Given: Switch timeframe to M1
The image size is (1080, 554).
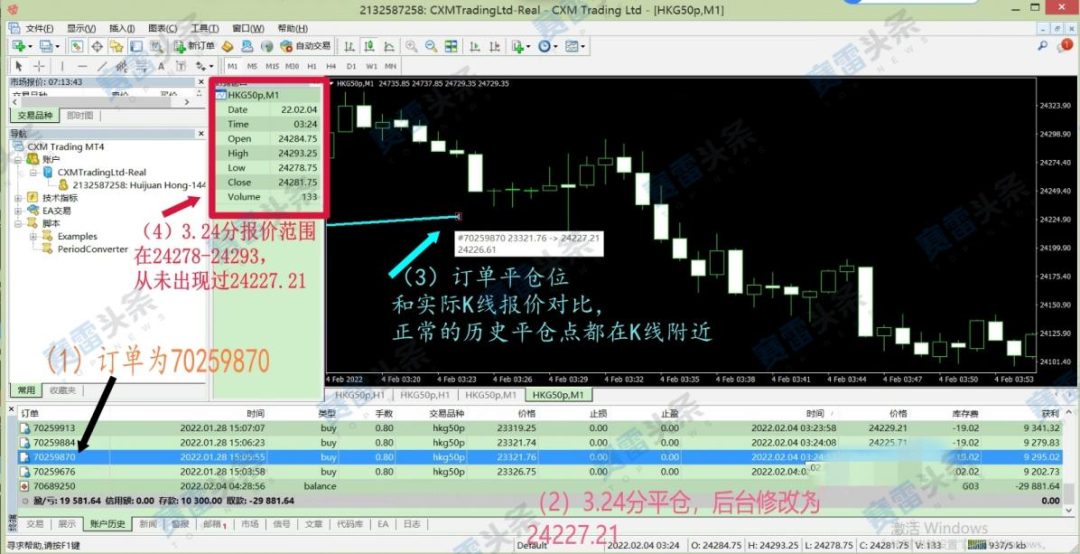Looking at the screenshot, I should coord(232,66).
